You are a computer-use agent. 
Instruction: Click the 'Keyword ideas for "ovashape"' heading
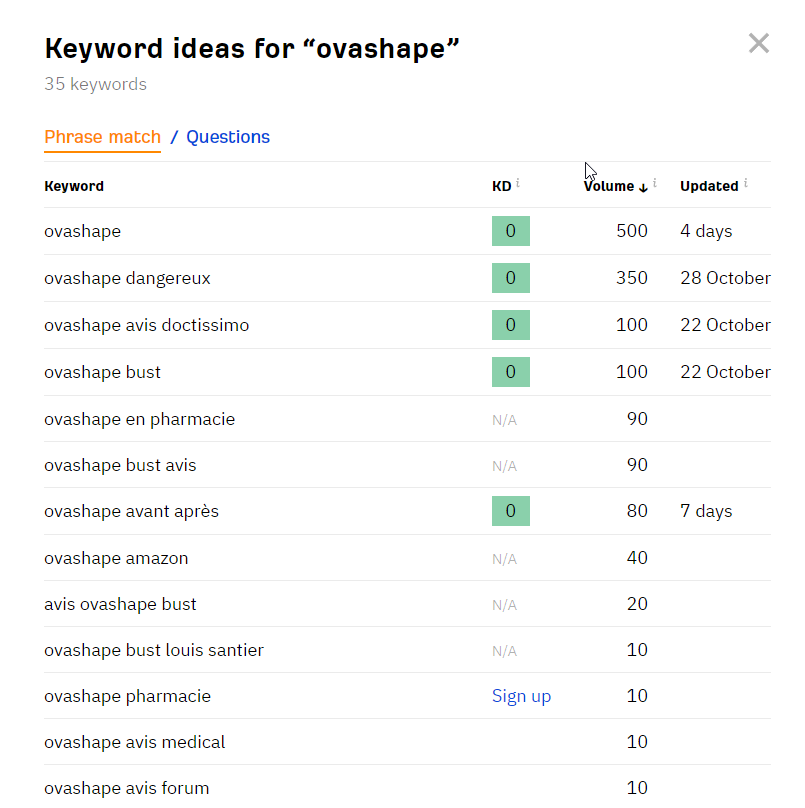click(251, 49)
